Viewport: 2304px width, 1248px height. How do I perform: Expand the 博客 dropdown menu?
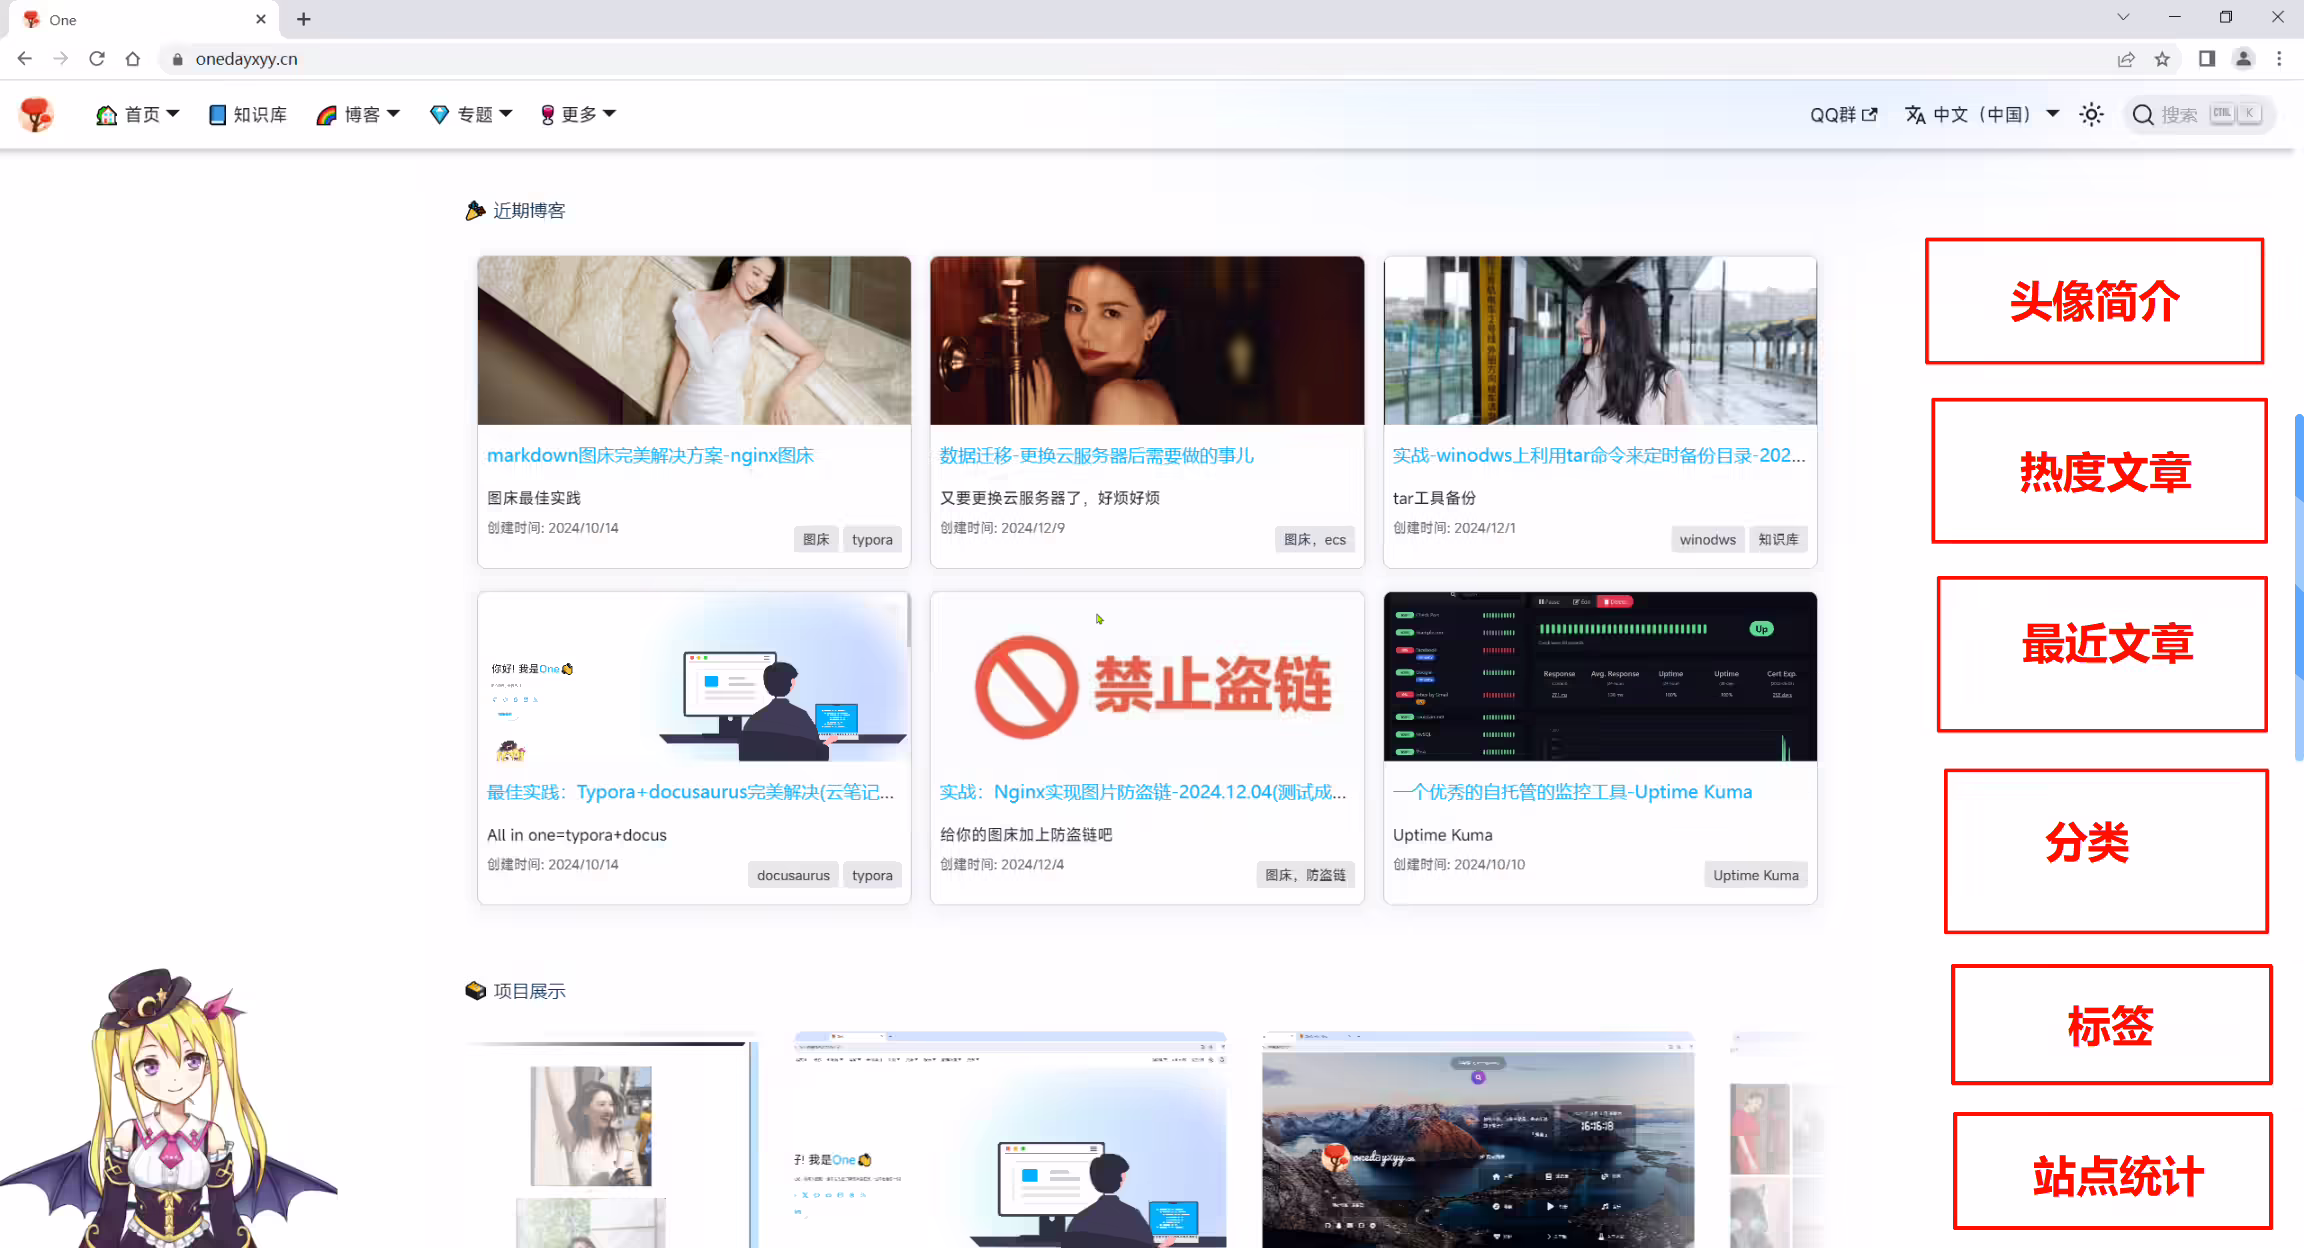pyautogui.click(x=358, y=115)
